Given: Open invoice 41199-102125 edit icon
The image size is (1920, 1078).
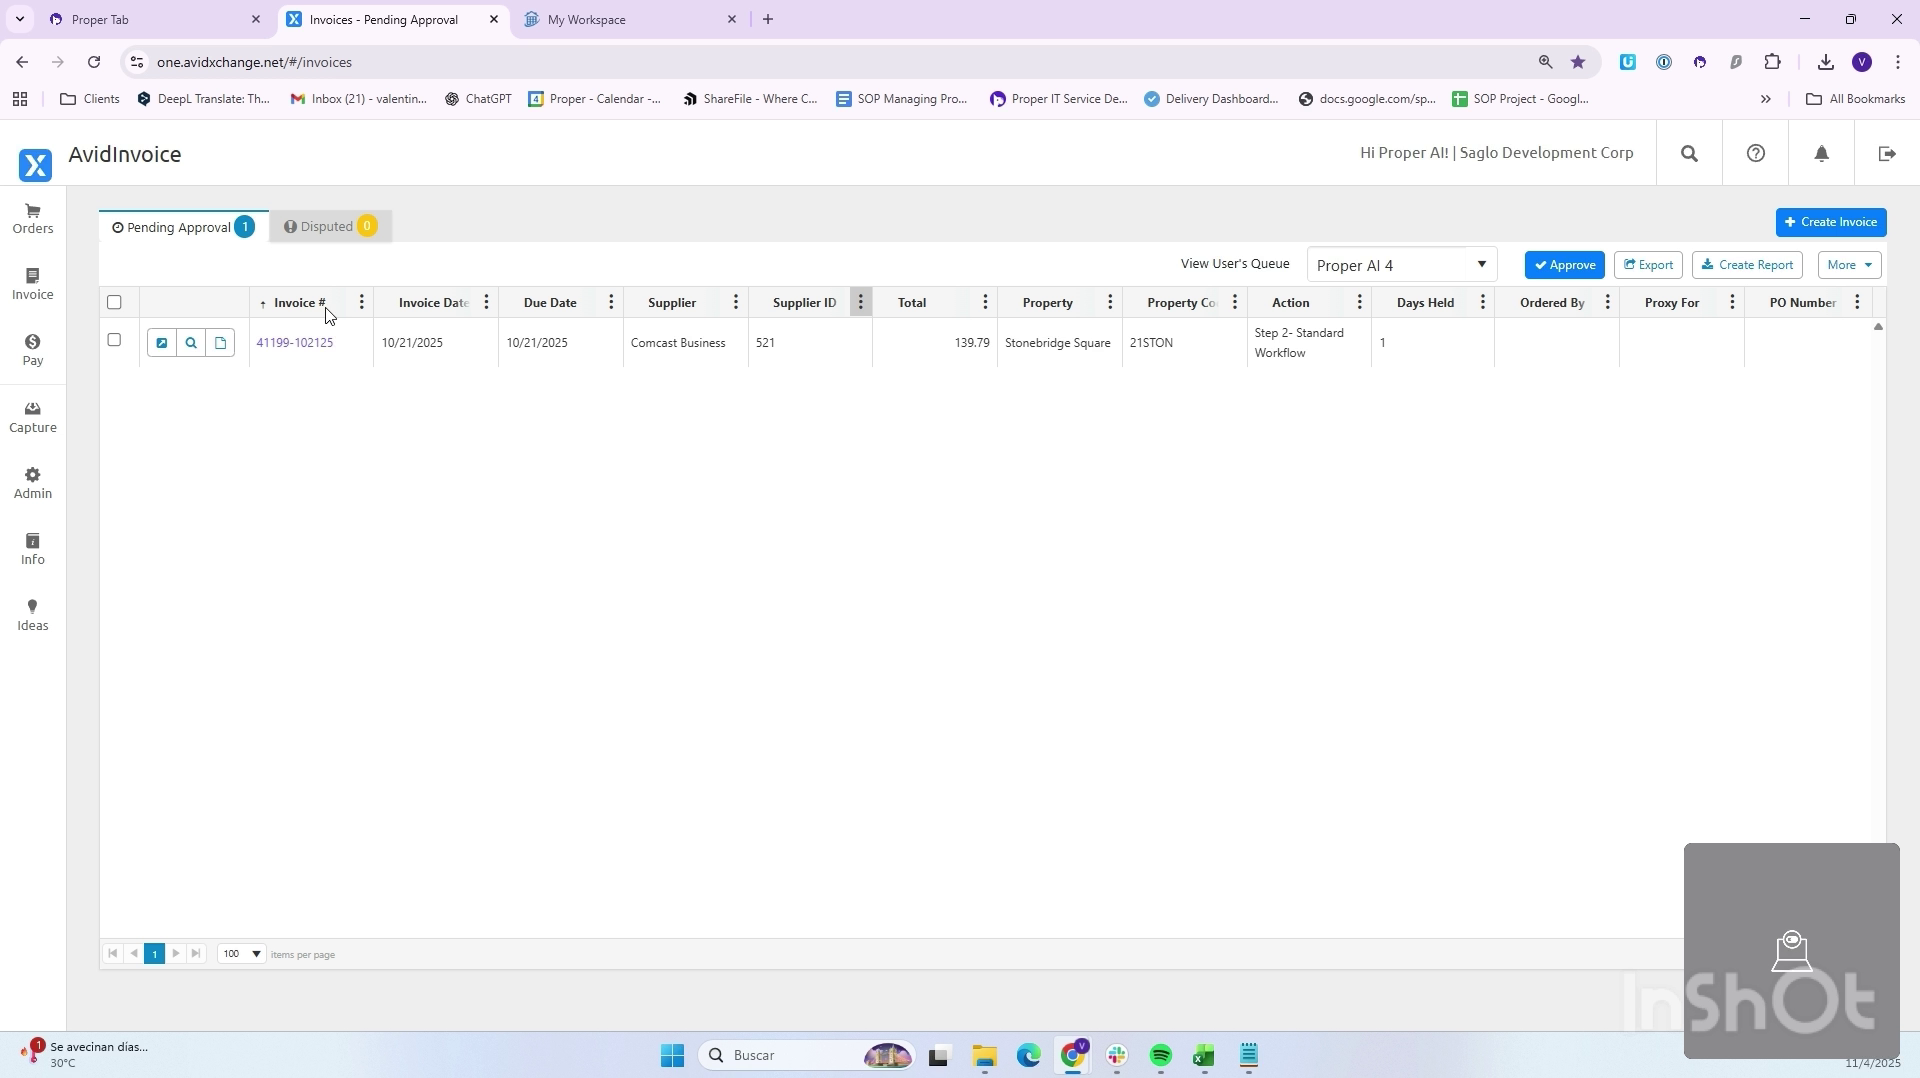Looking at the screenshot, I should (161, 343).
